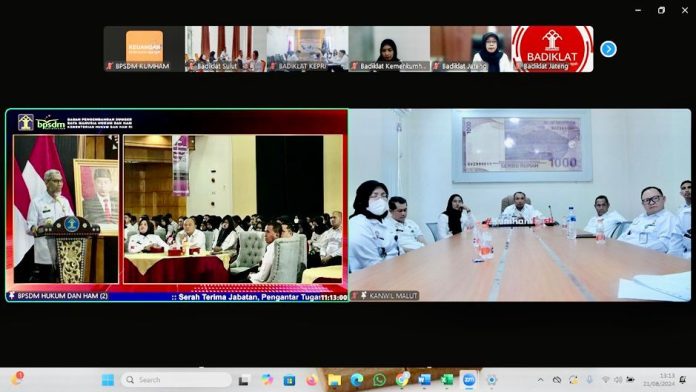Open Microsoft Word from the taskbar
Viewport: 696px width, 392px height.
(424, 380)
